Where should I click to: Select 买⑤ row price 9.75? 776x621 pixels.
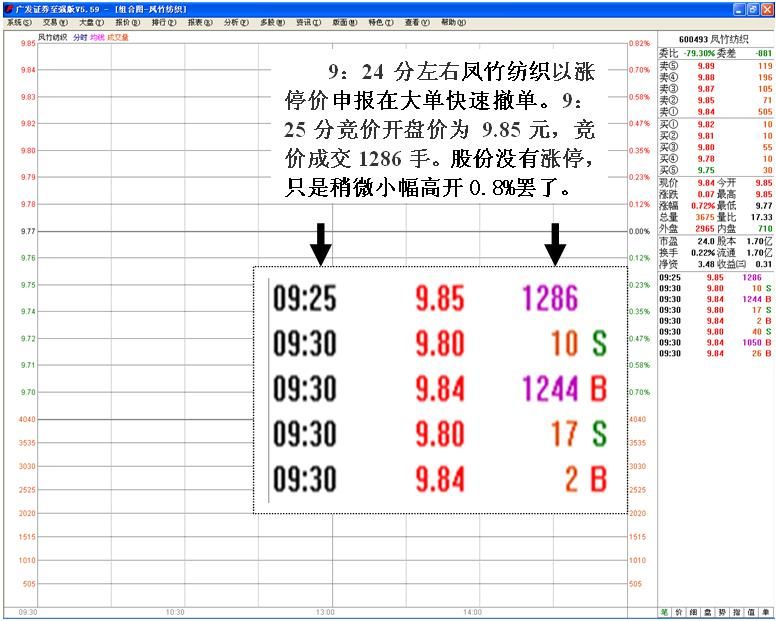click(706, 170)
